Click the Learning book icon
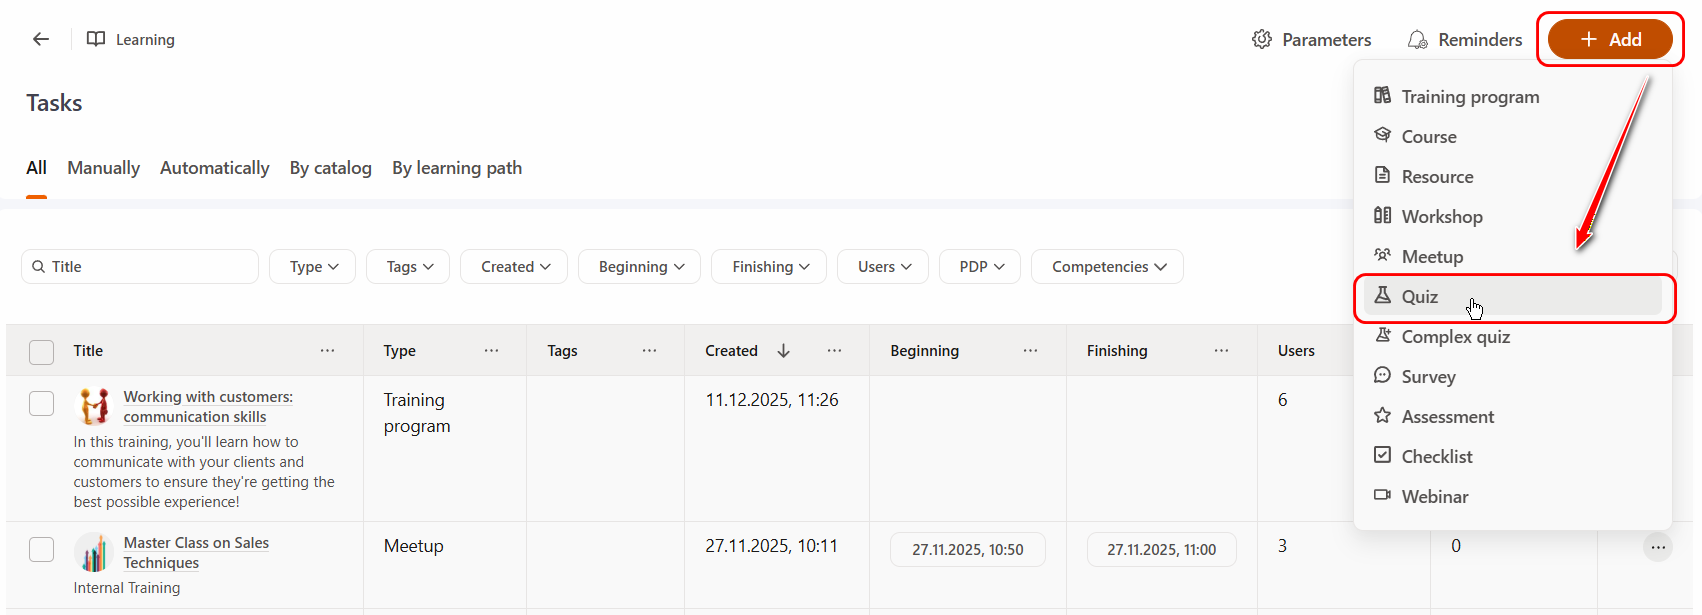Image resolution: width=1702 pixels, height=615 pixels. pos(96,39)
